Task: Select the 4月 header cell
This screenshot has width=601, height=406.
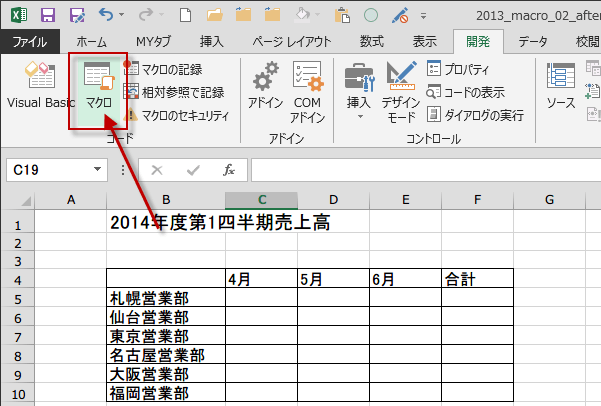Action: (261, 279)
